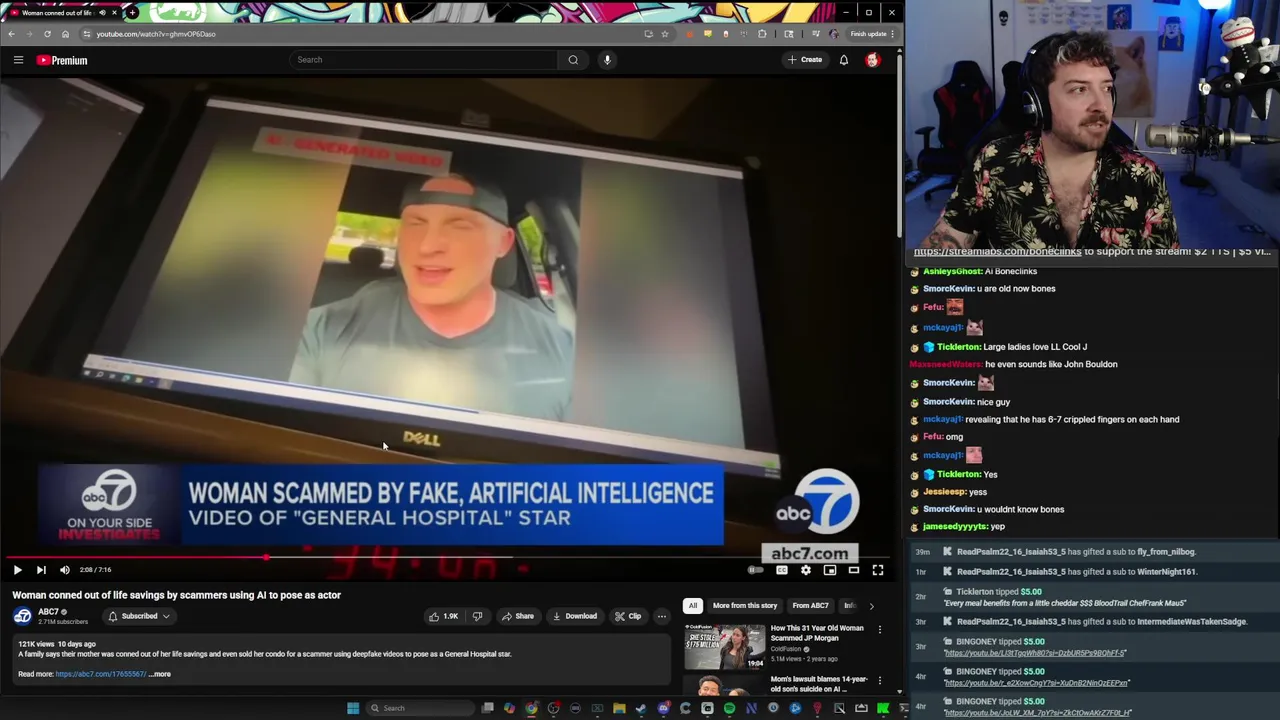Focus the YouTube search field

(x=425, y=60)
